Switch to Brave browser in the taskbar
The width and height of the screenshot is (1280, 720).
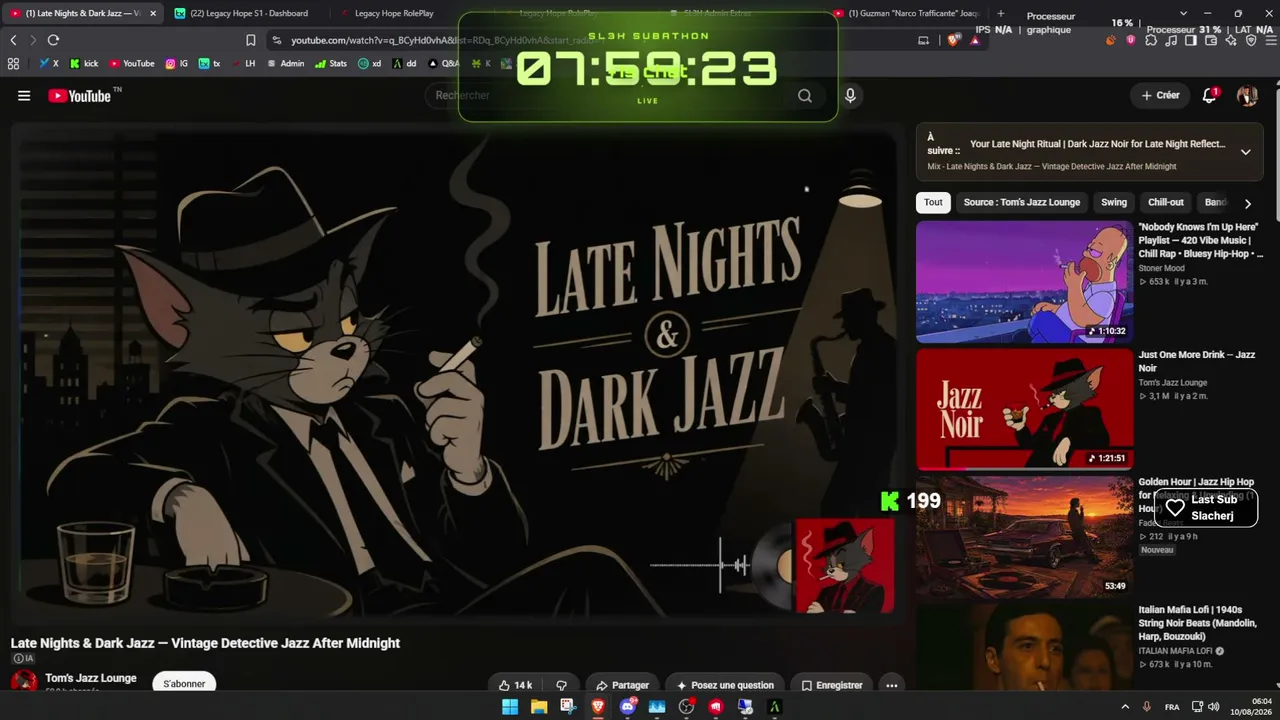click(x=598, y=707)
